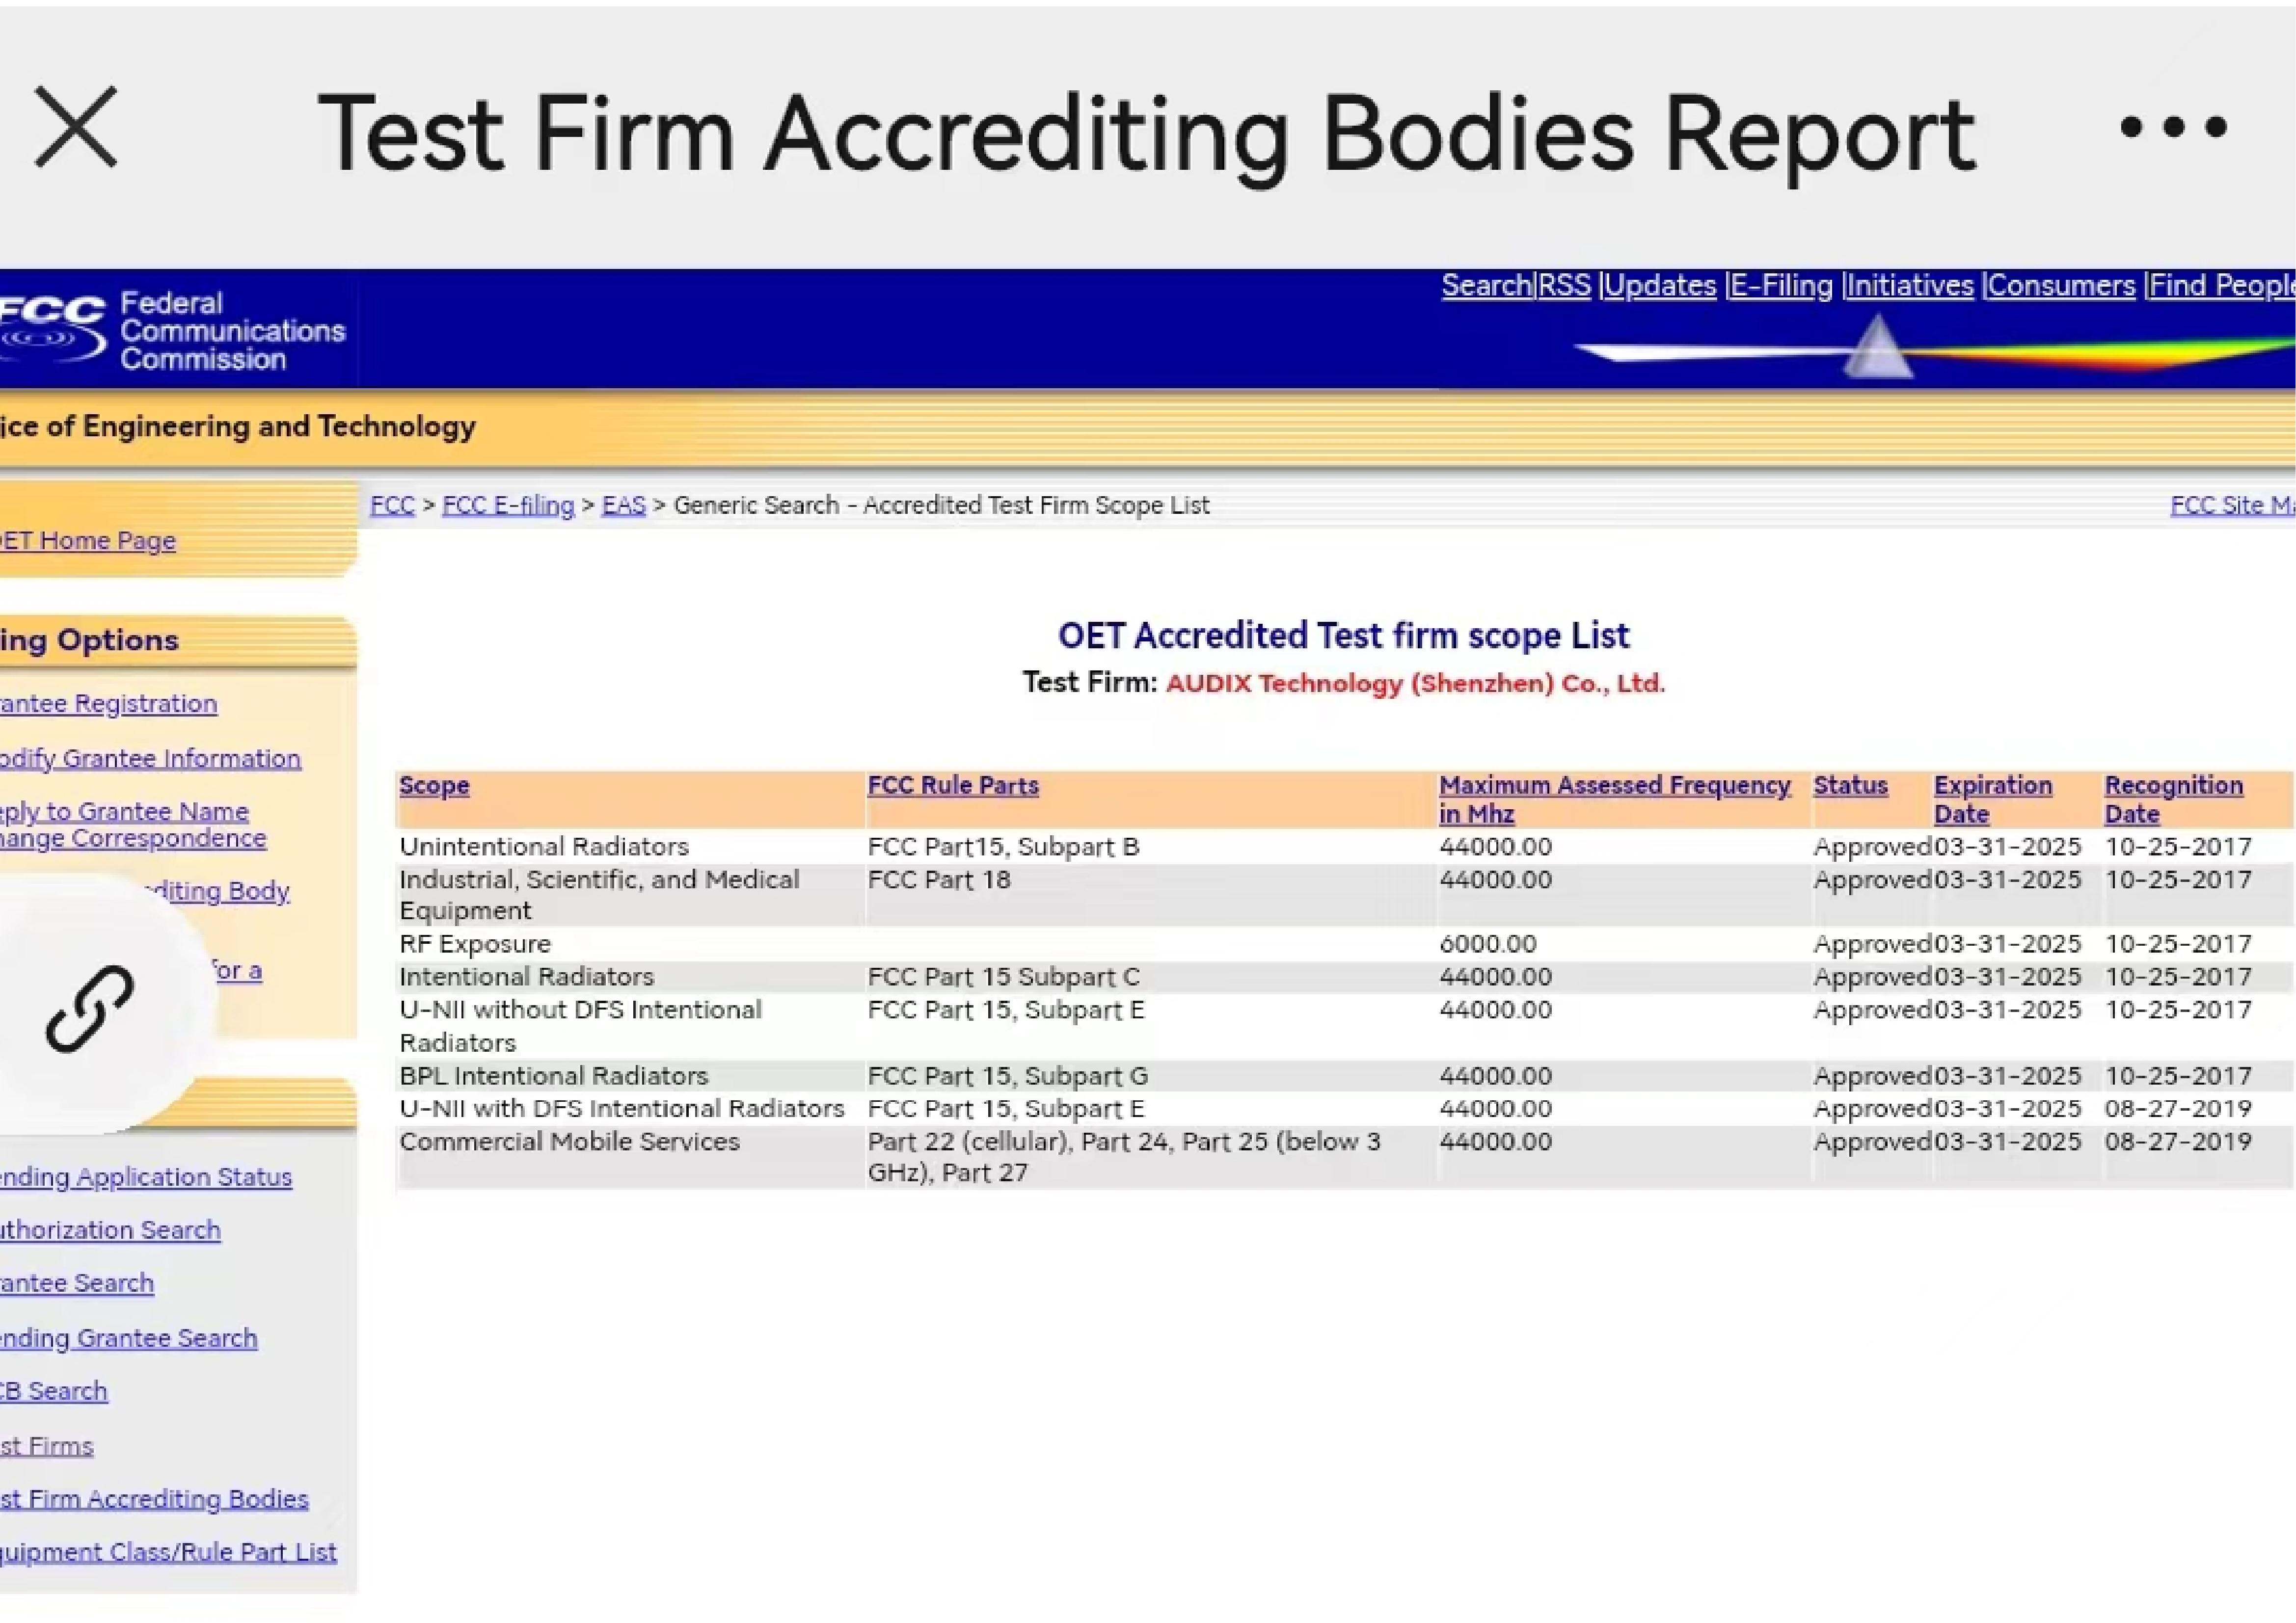2296x1623 pixels.
Task: Select the AUDIX Technology (Shenzhen) Co., Ltd. name
Action: click(1415, 683)
